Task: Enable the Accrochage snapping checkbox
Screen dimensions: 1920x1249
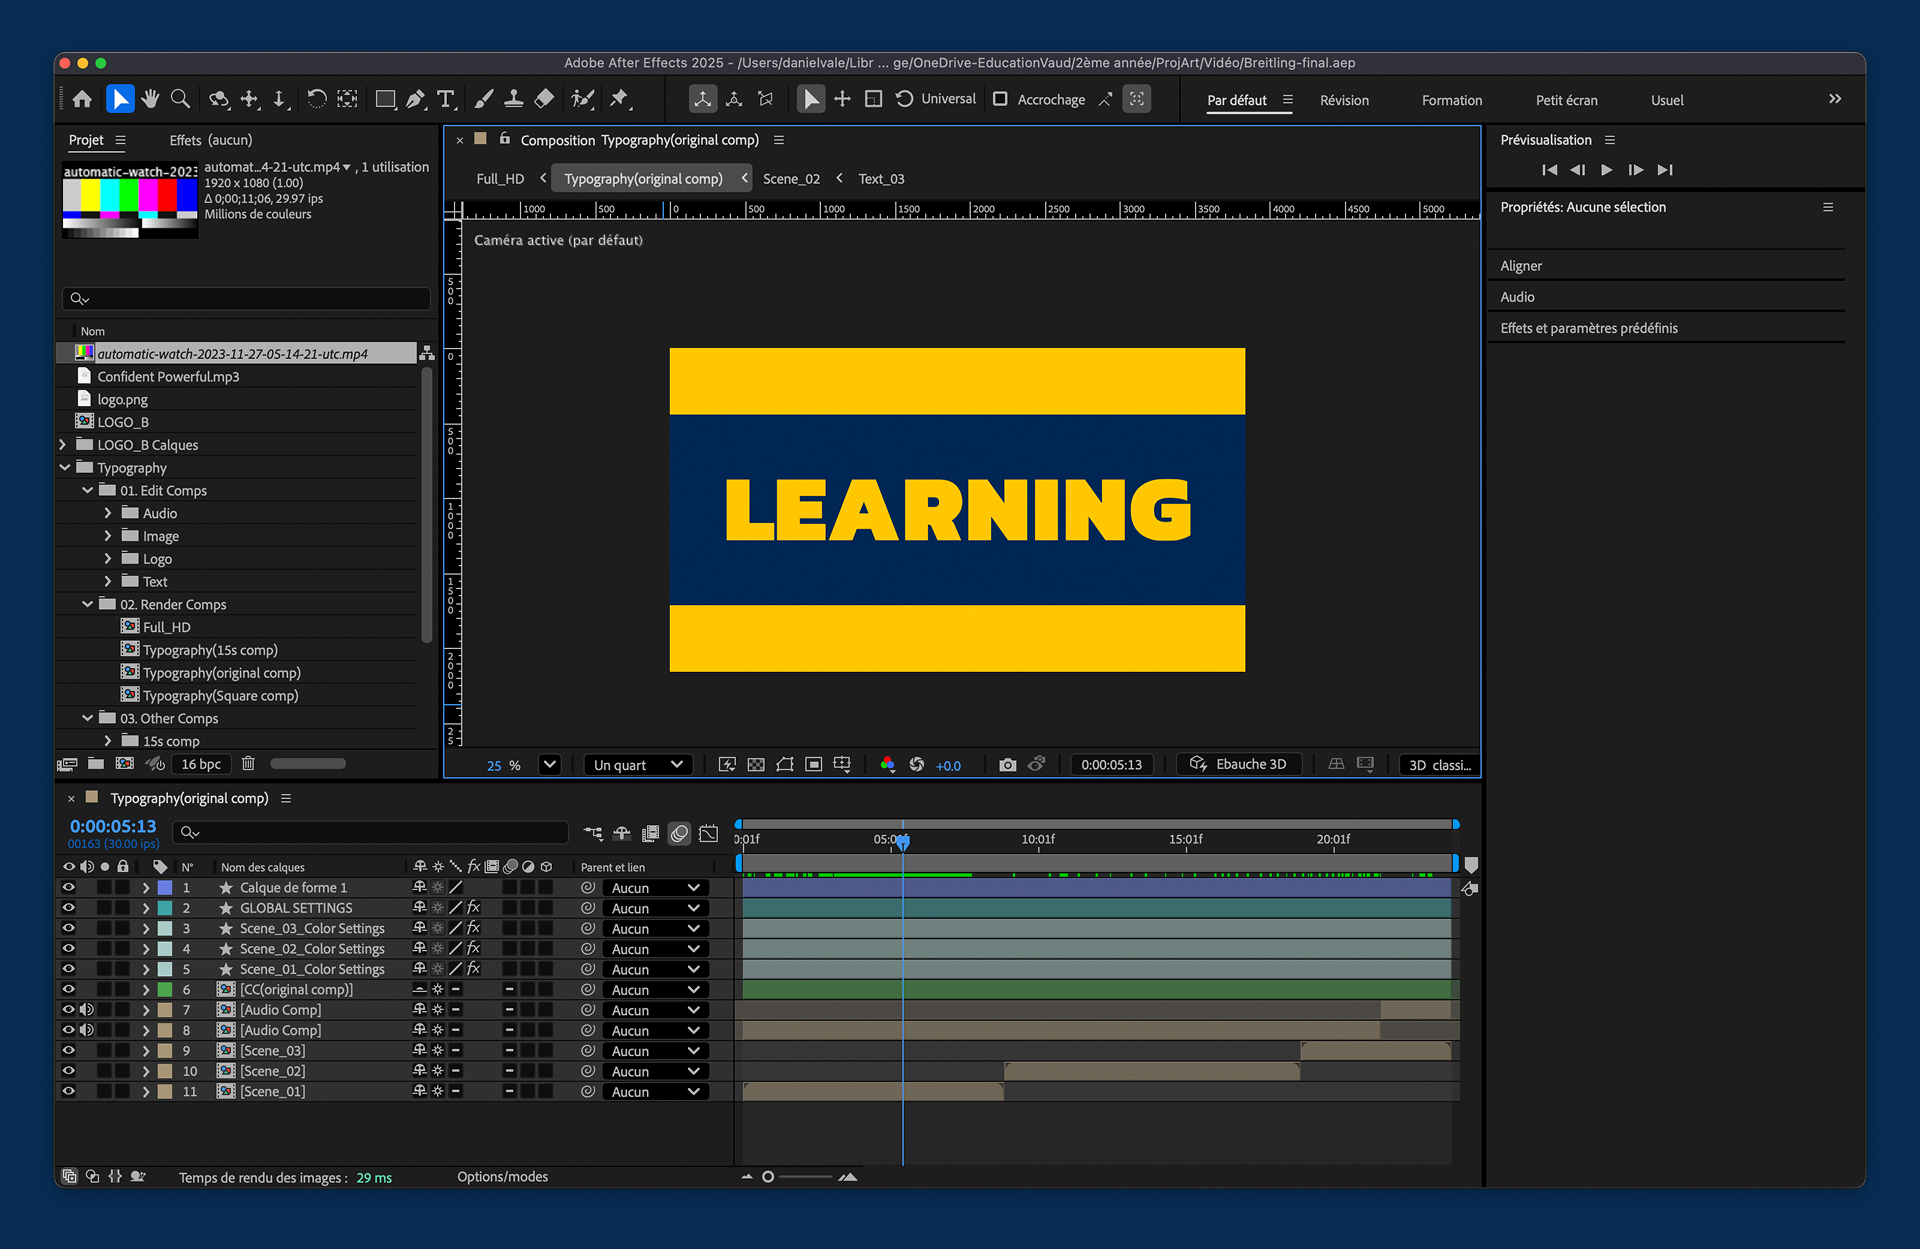Action: pos(1000,99)
